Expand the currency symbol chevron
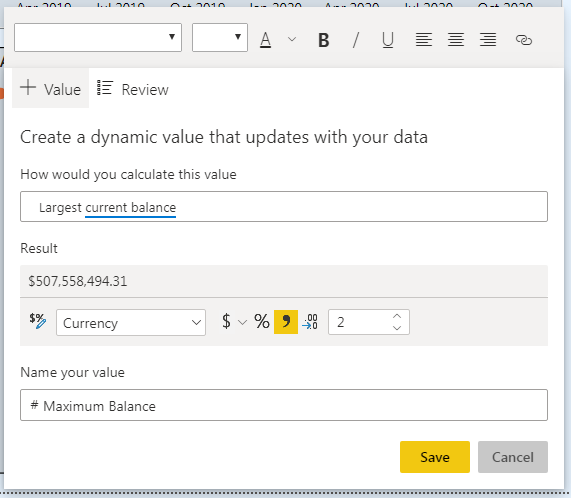The width and height of the screenshot is (571, 498). pos(242,322)
